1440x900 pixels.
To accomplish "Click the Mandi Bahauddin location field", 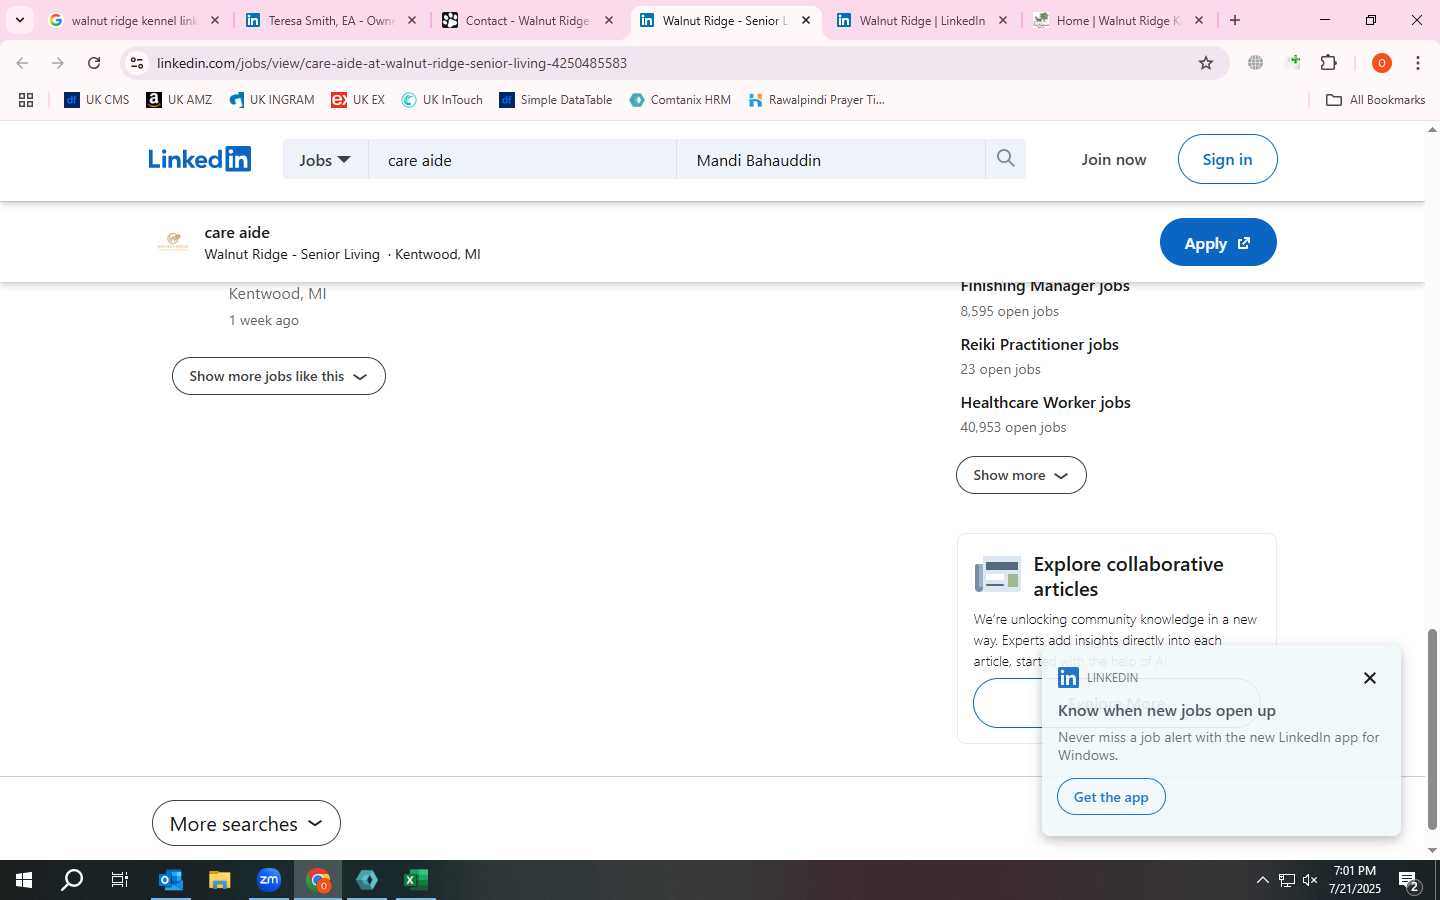I will click(830, 159).
